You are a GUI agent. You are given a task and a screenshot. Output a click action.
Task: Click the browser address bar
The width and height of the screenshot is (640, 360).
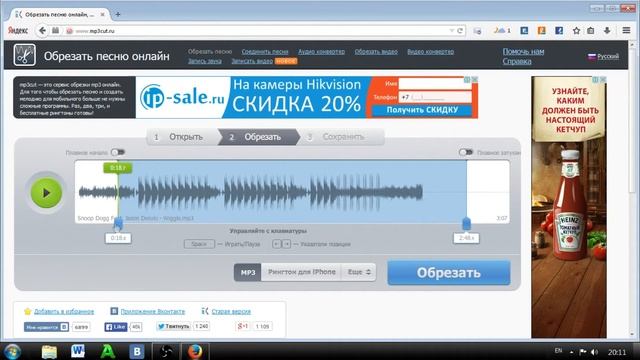point(261,31)
